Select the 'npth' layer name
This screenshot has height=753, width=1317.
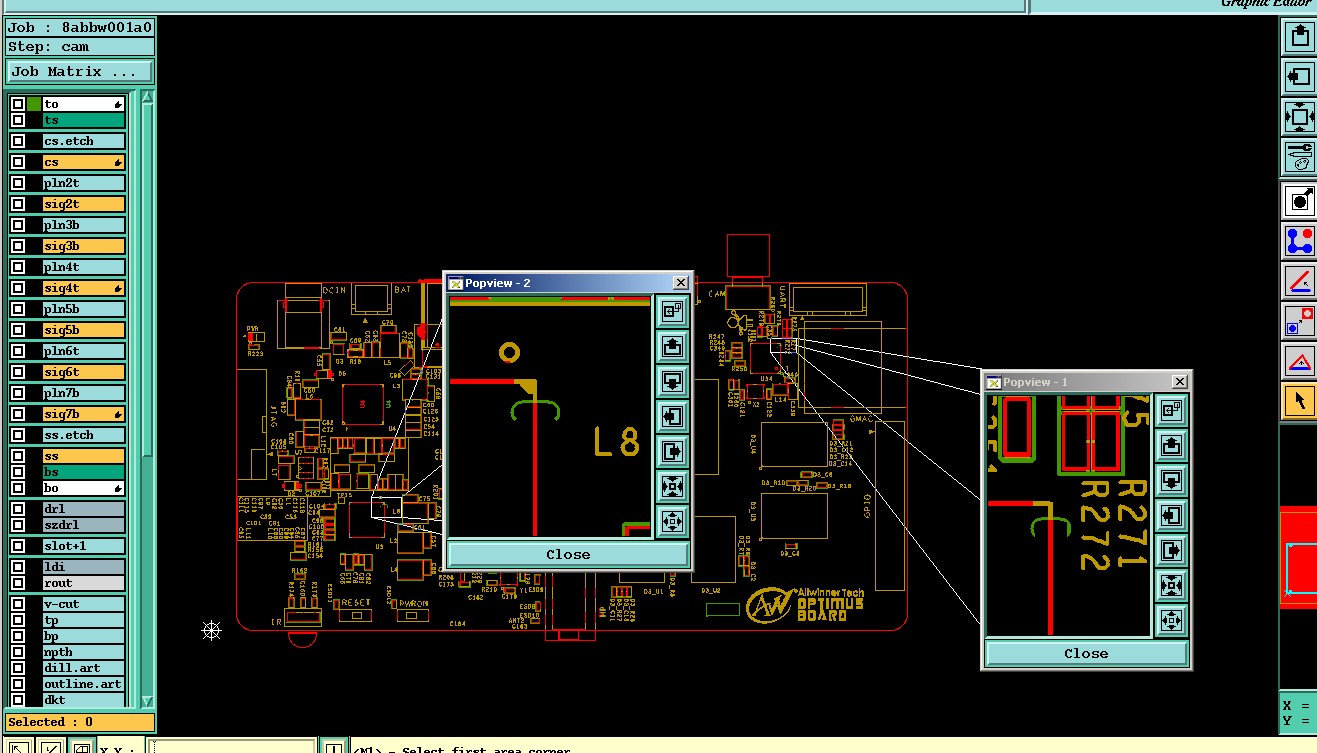tap(84, 652)
